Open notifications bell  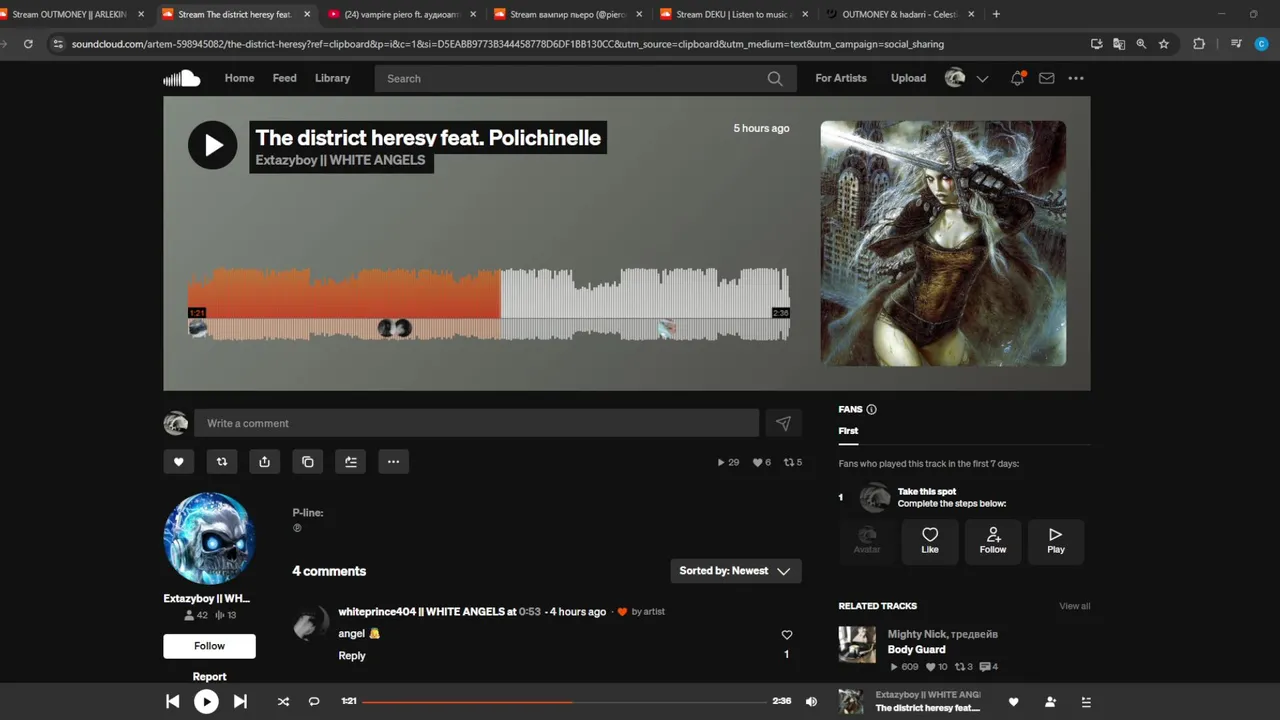coord(1017,78)
